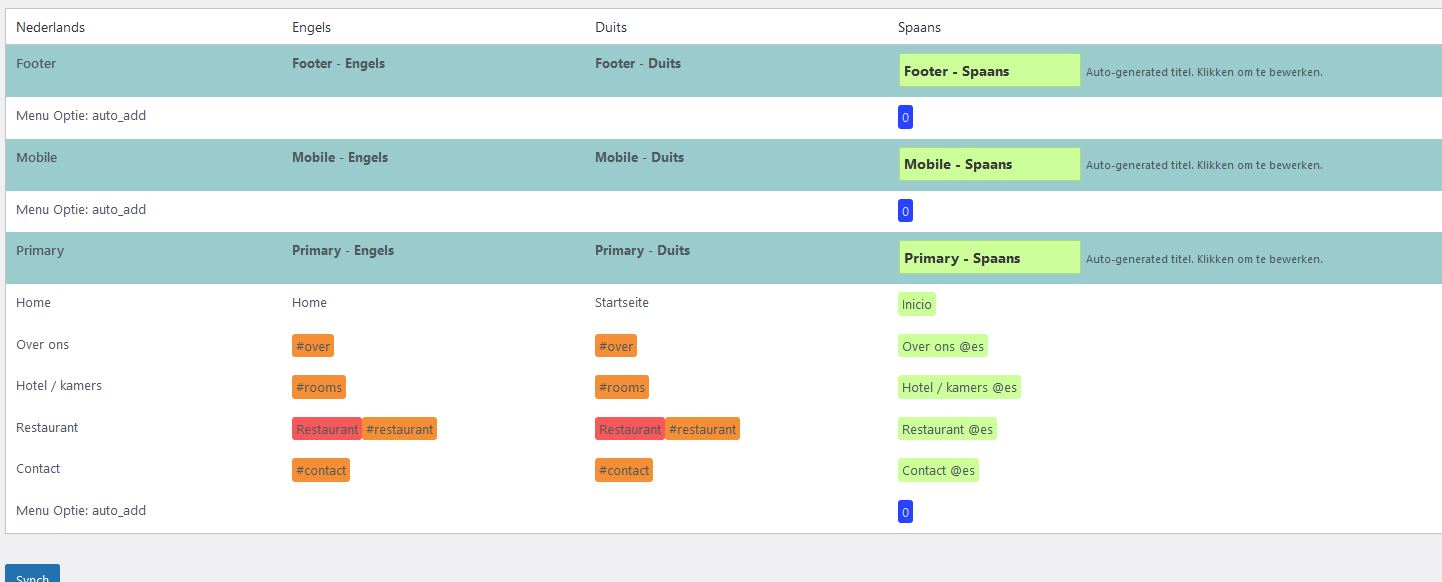Click the Over ons @es tag

[x=943, y=346]
